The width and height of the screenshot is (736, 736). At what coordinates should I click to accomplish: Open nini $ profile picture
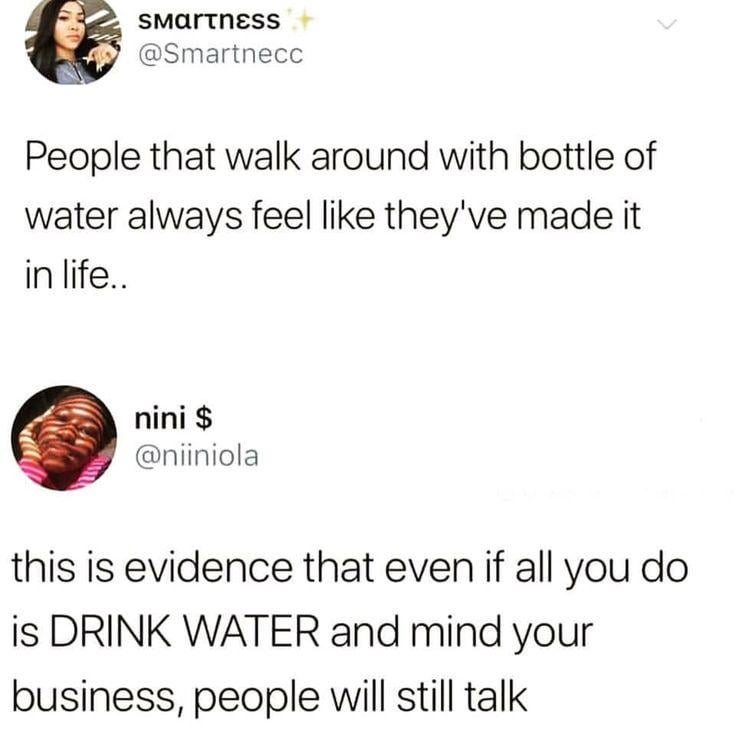click(x=64, y=438)
